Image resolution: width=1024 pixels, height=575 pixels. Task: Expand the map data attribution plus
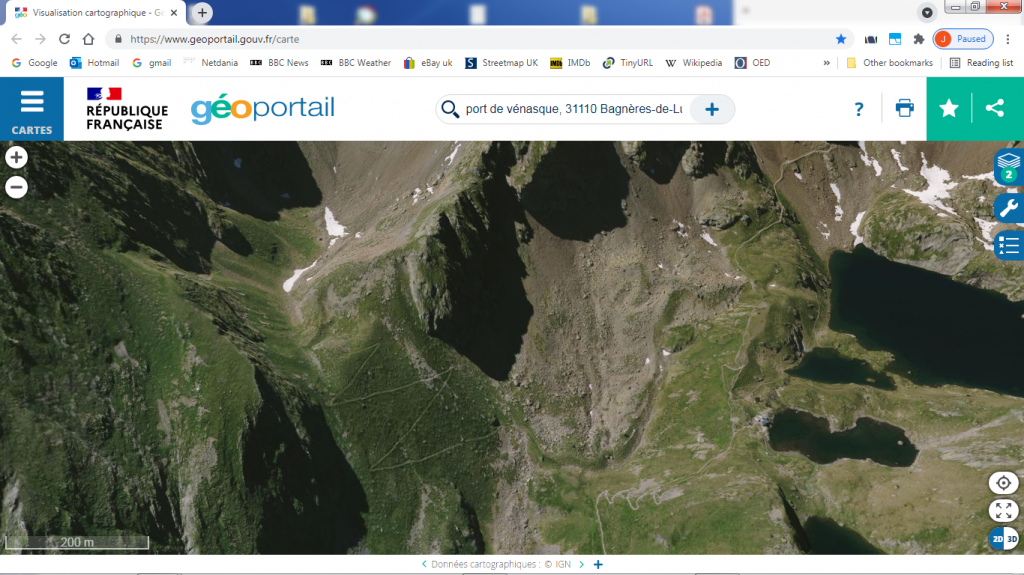[598, 565]
